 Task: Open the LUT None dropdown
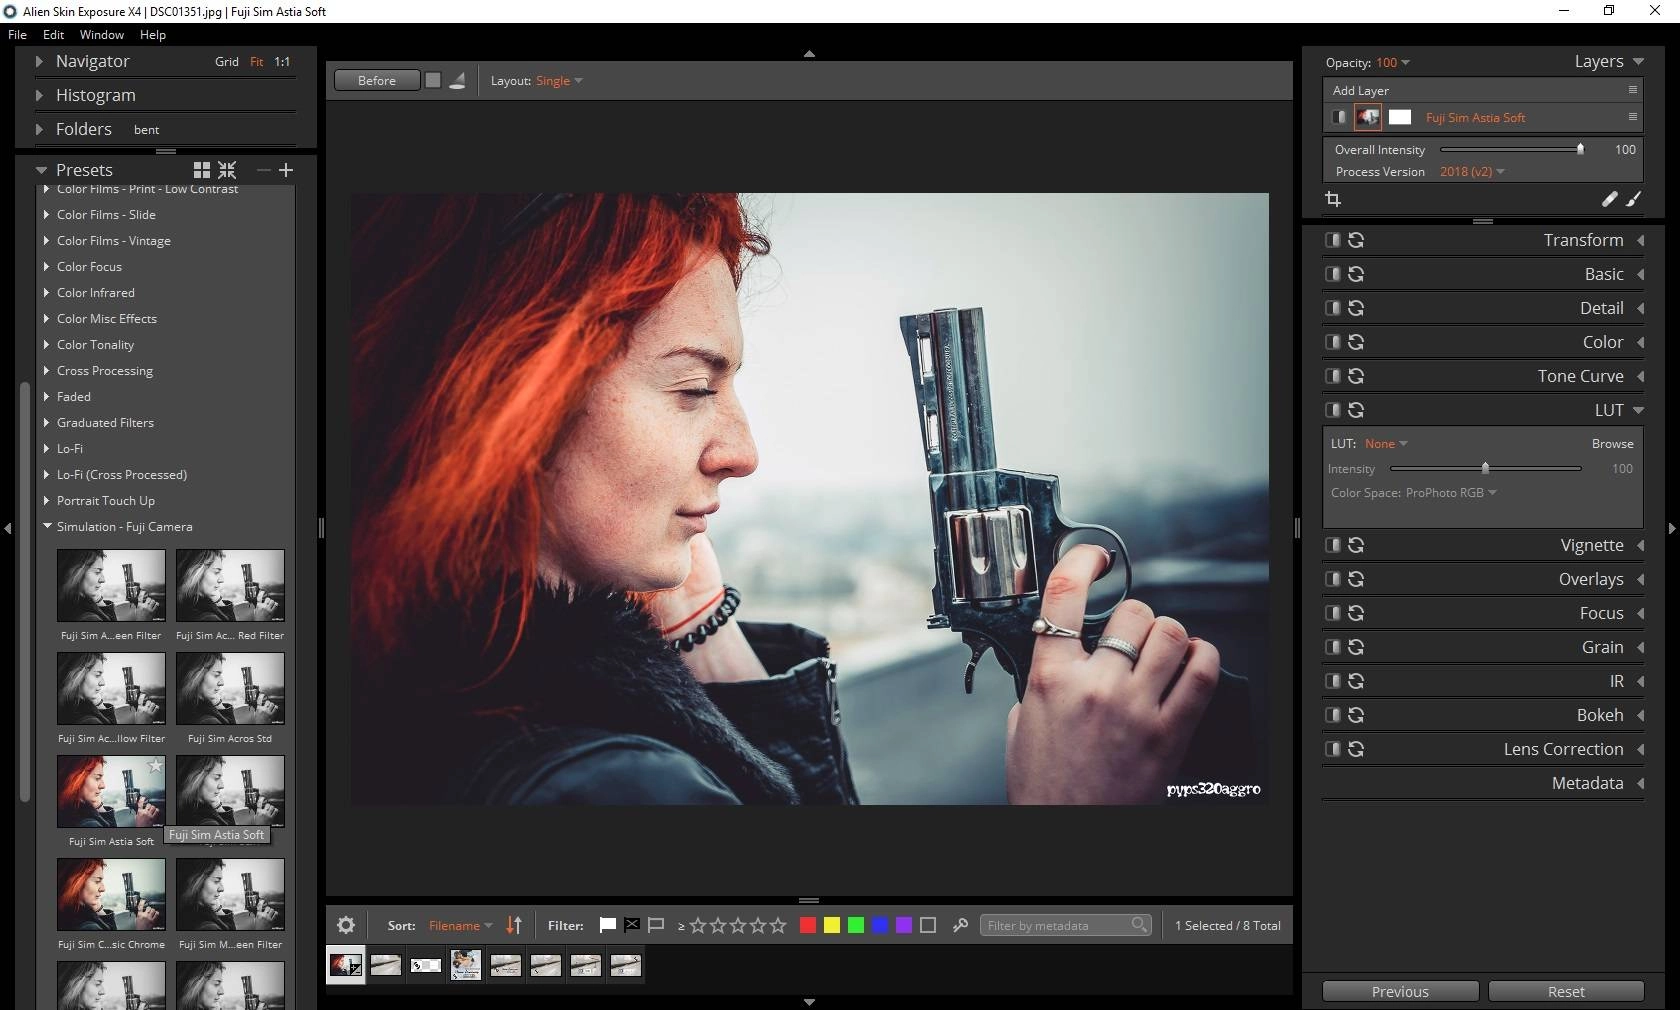1386,444
